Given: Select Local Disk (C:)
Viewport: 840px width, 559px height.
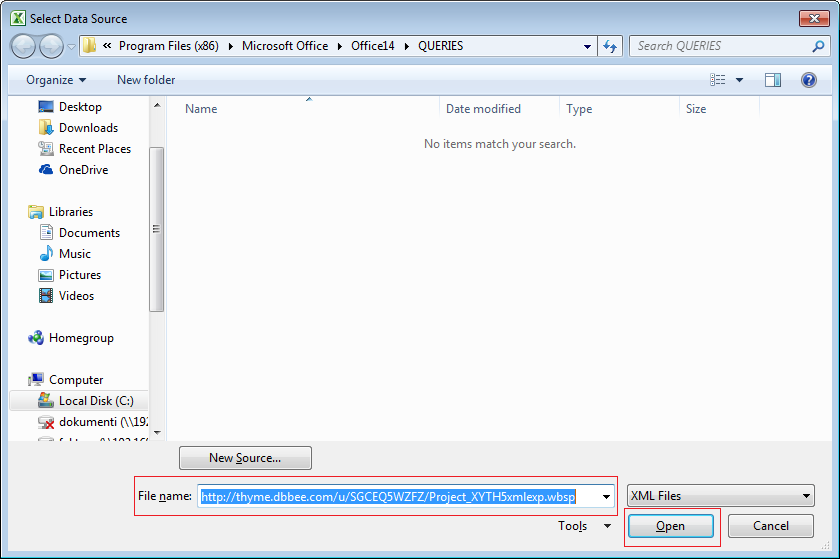Looking at the screenshot, I should pyautogui.click(x=79, y=400).
